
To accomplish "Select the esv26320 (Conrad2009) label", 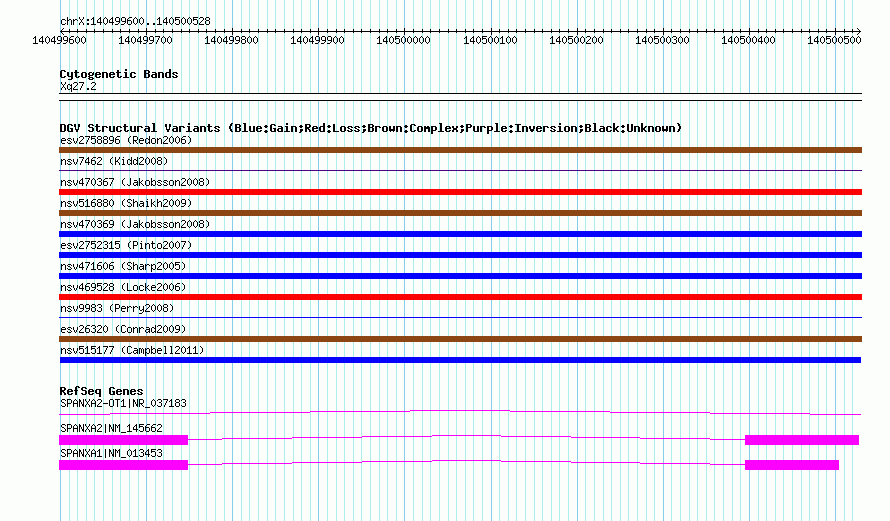I will (123, 329).
